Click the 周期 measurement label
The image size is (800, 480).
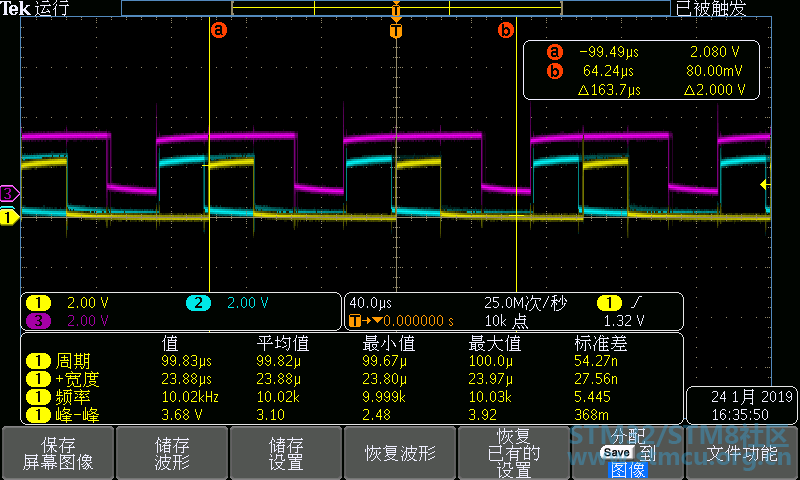click(73, 361)
